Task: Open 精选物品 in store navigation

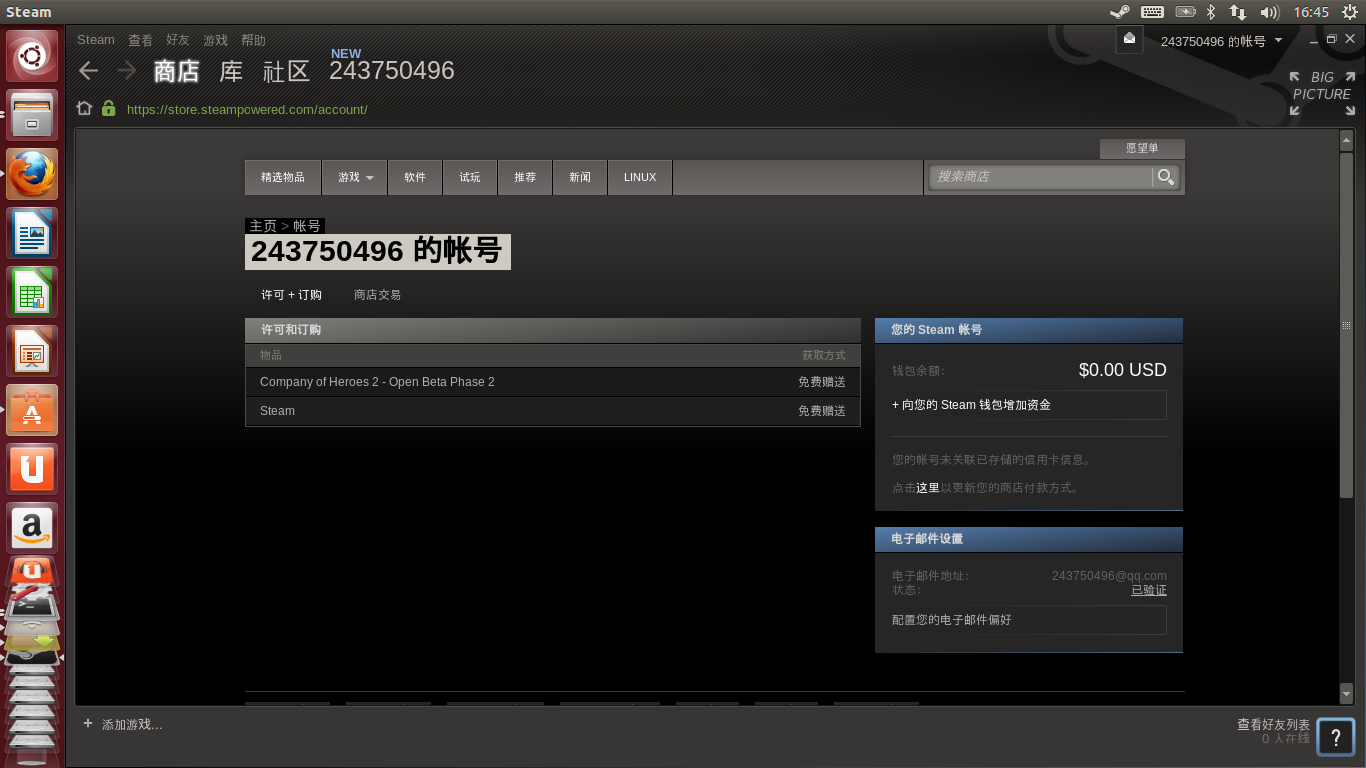Action: pos(283,177)
